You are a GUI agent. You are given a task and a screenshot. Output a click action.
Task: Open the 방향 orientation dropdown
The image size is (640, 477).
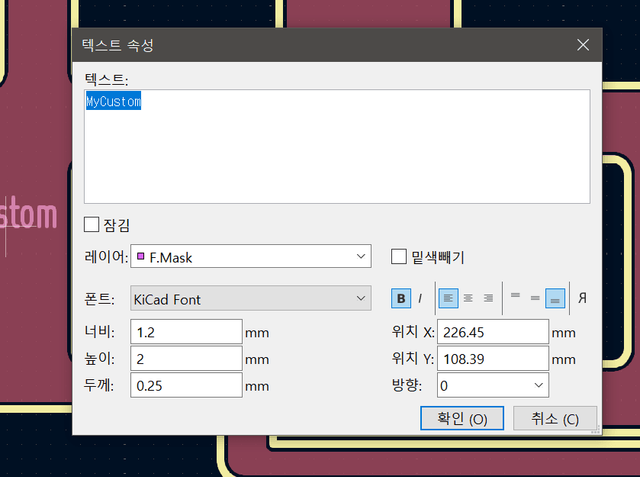pos(493,385)
